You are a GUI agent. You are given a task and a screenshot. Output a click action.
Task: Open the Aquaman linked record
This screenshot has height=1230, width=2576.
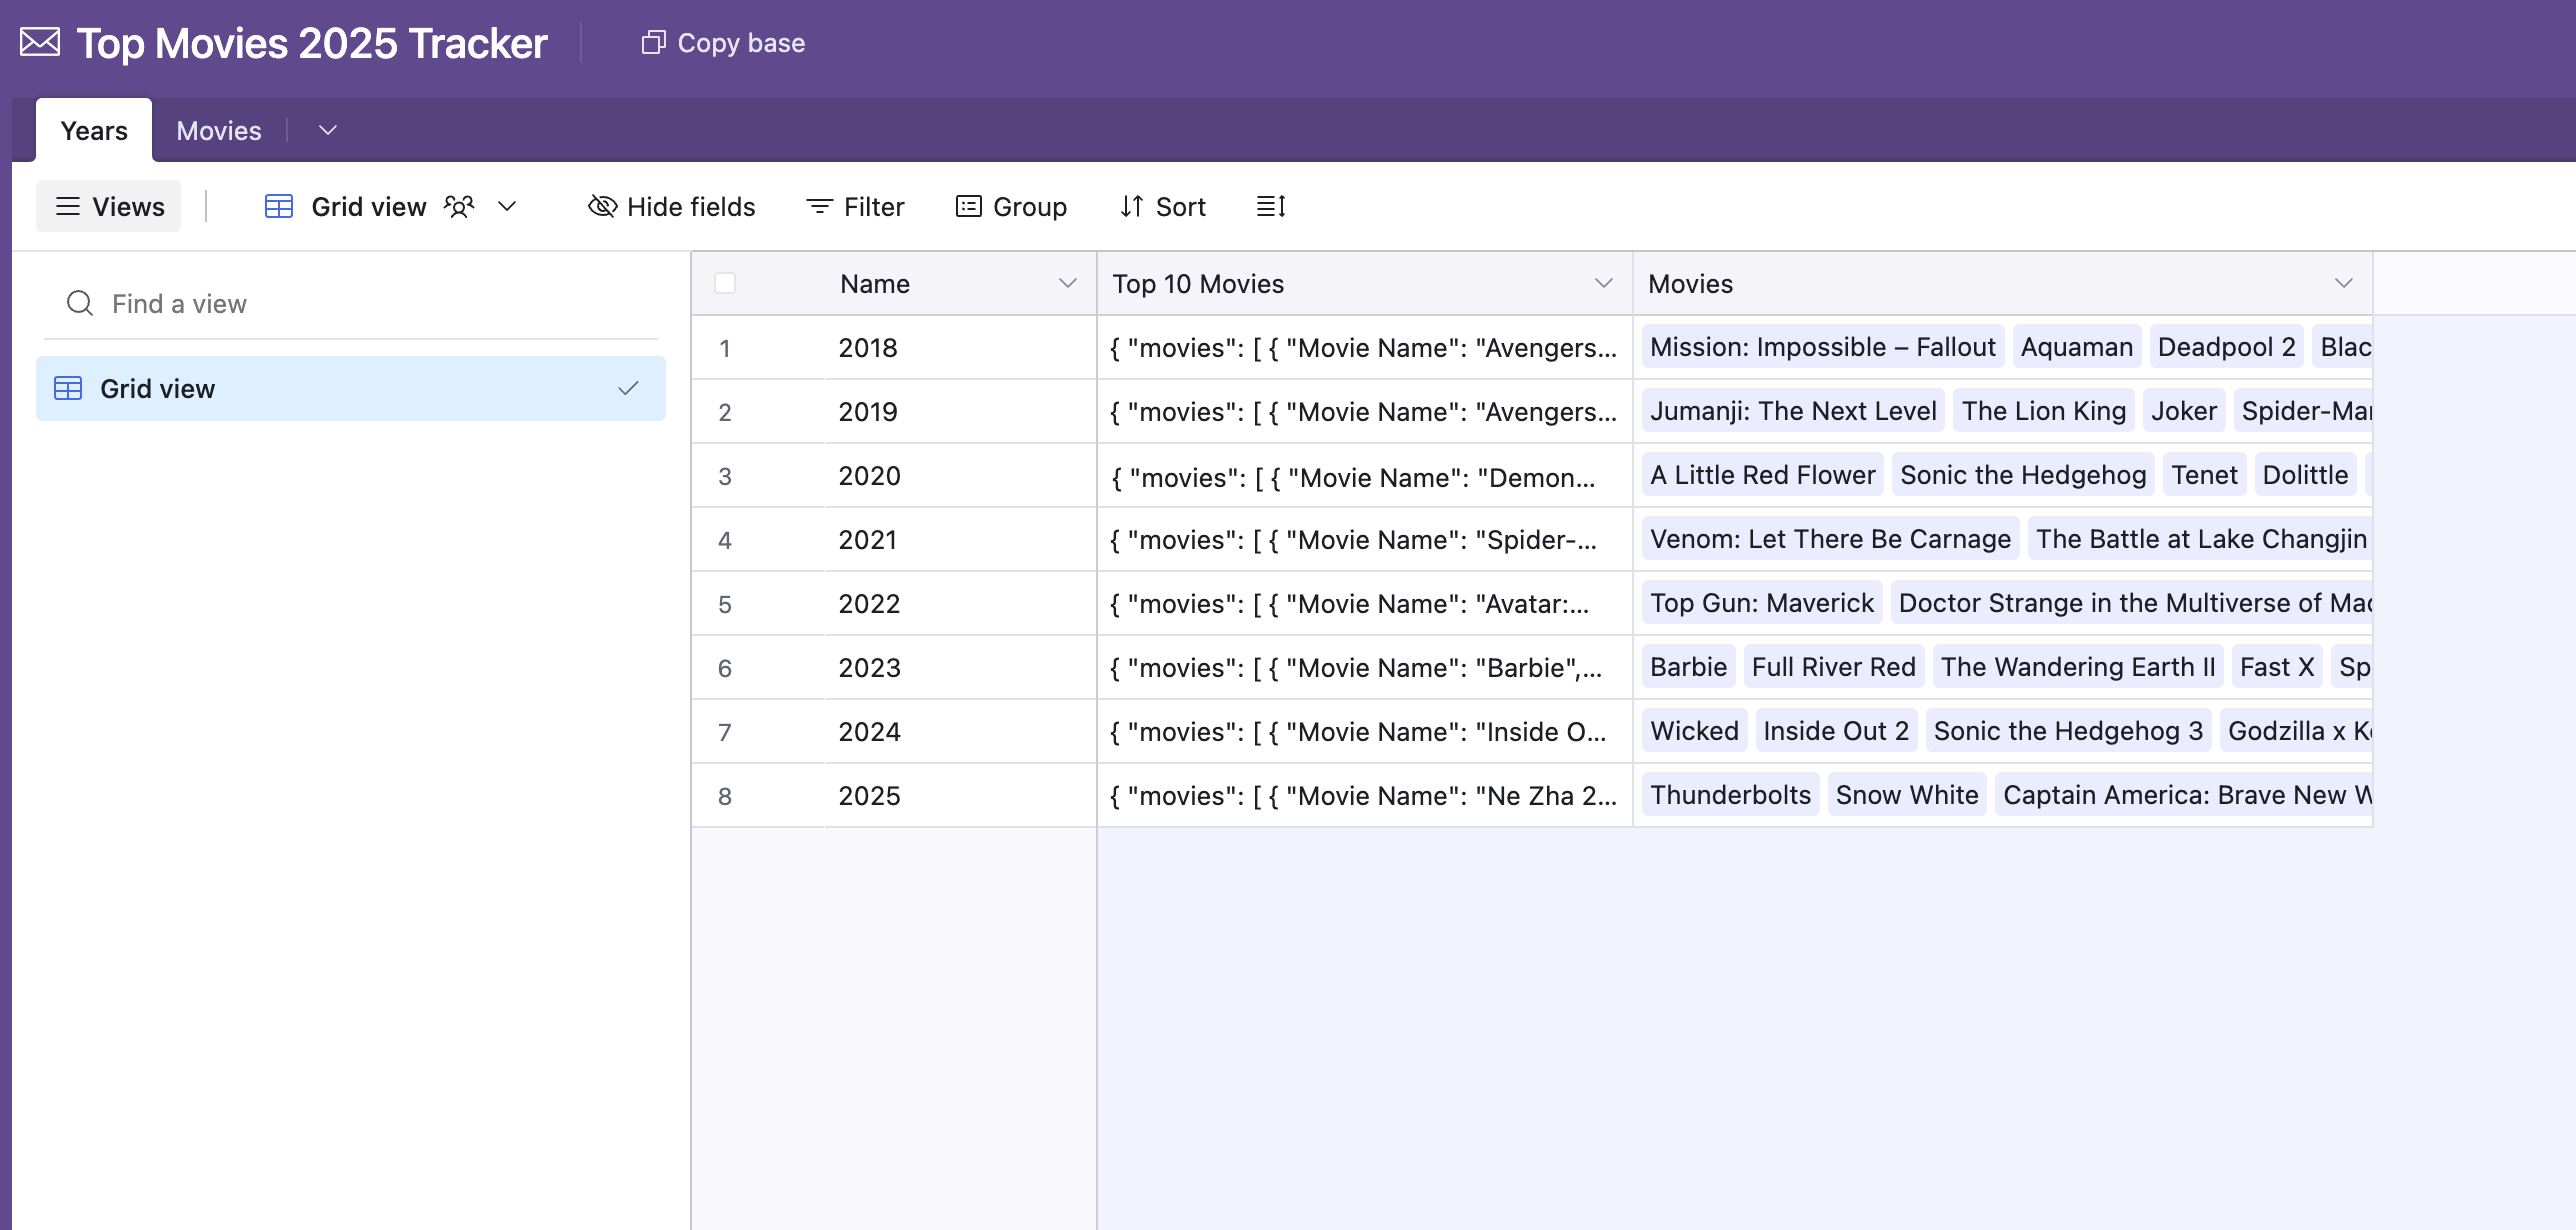[x=2076, y=346]
